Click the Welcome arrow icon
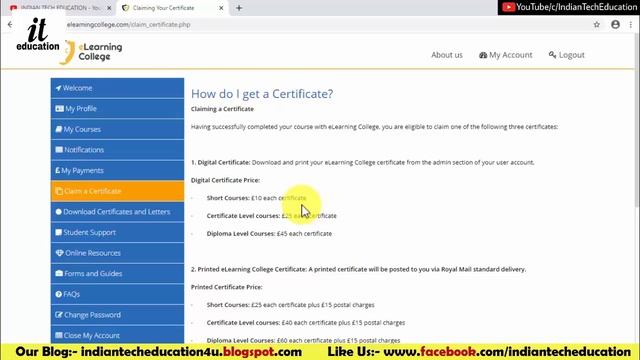This screenshot has height=360, width=640. point(58,88)
